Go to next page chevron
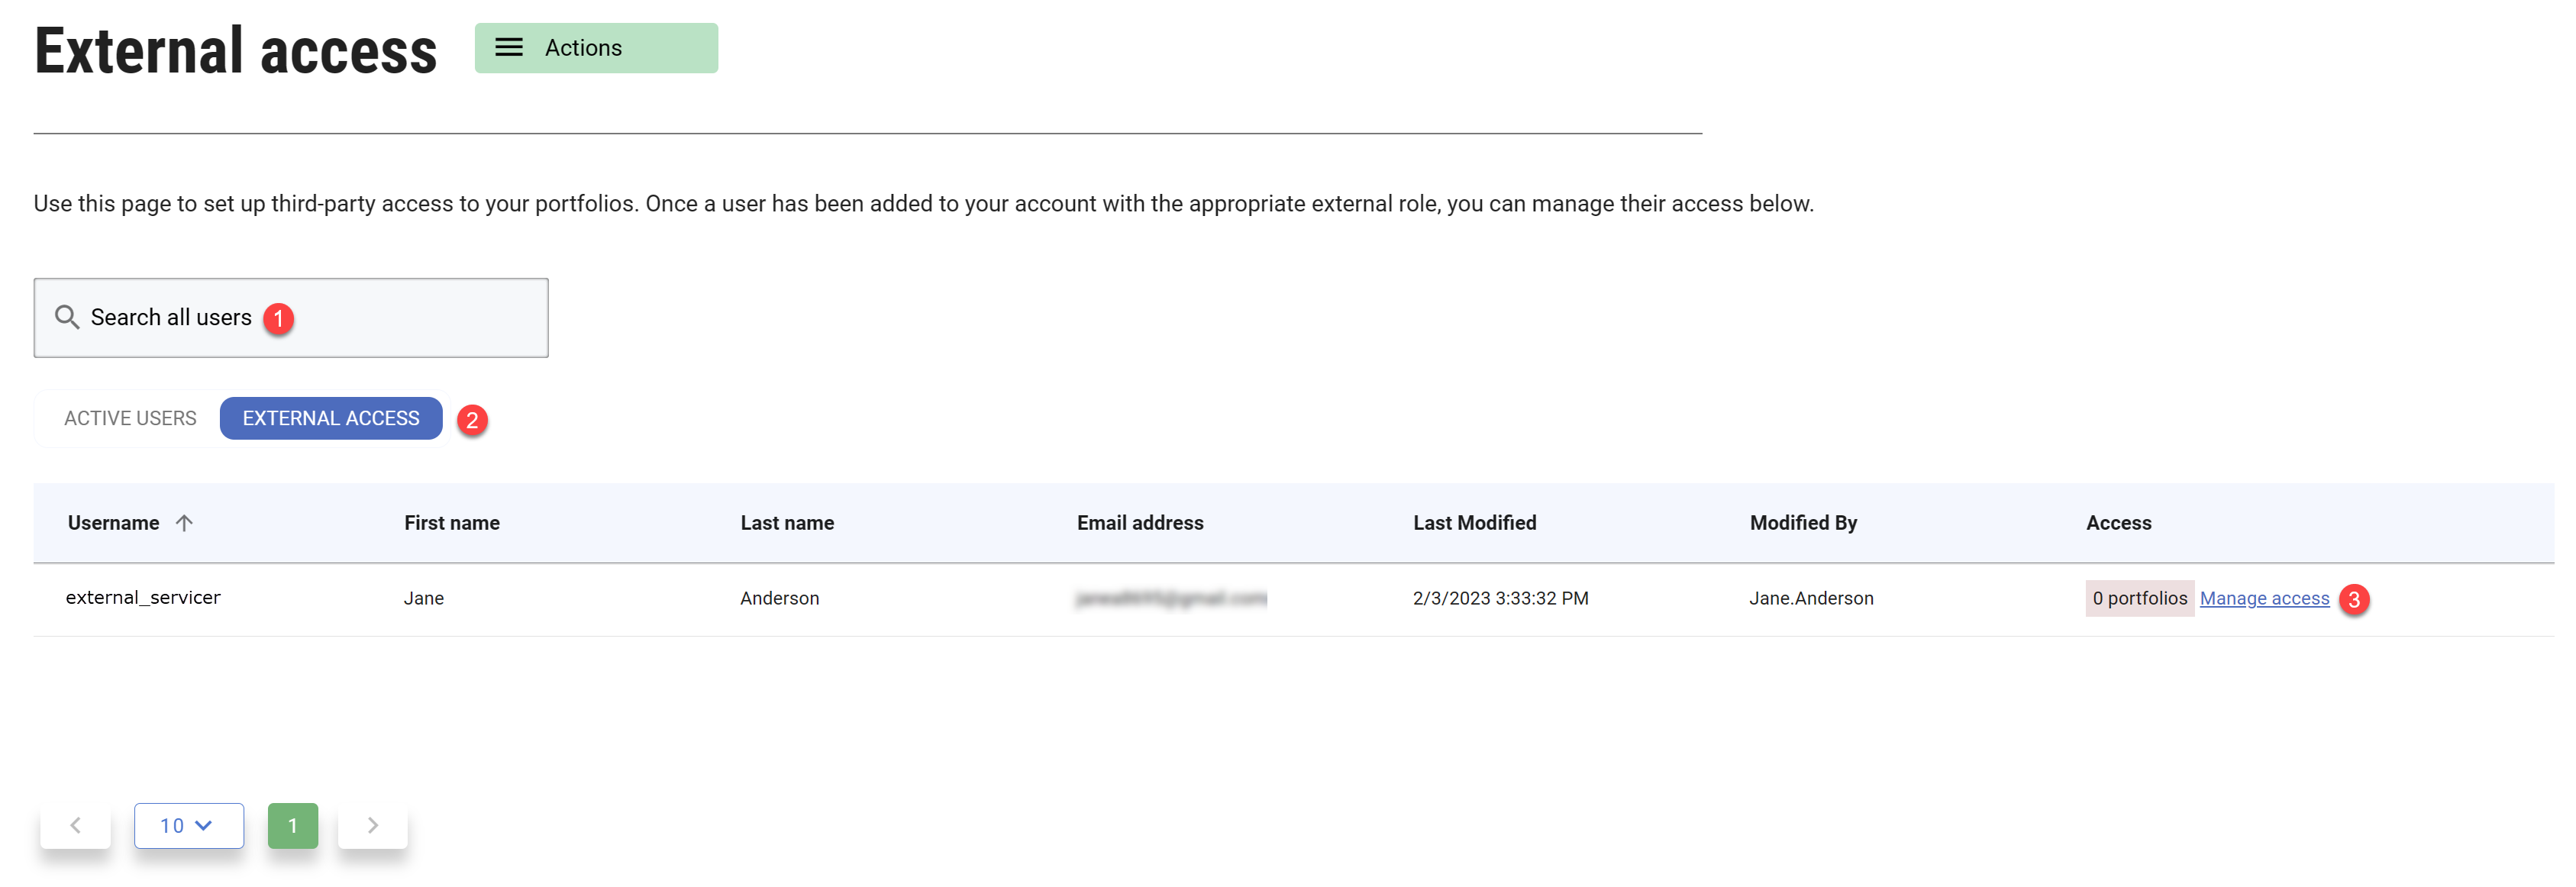Screen dimensions: 2576x887 372,825
